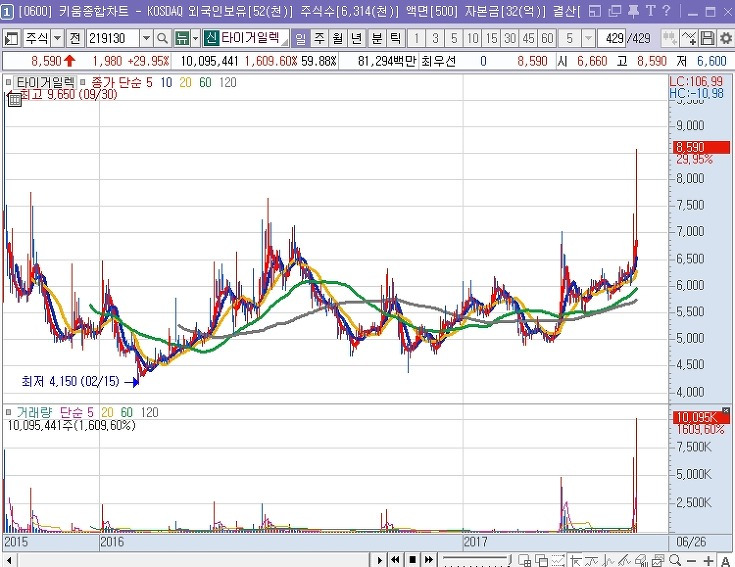Screen dimensions: 735x567
Task: Expand the dropdown next to the 뉴 icon
Action: click(x=195, y=38)
